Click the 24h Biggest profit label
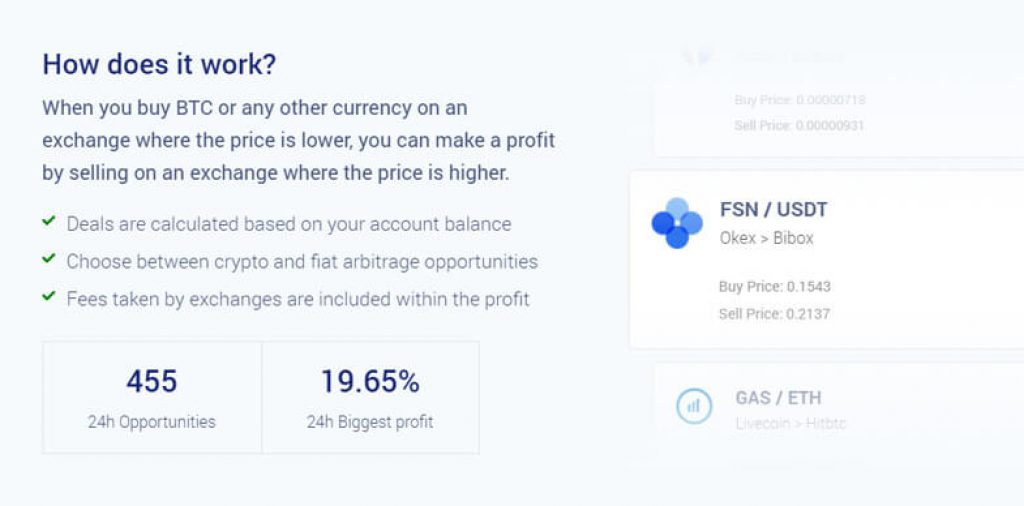 pos(370,422)
